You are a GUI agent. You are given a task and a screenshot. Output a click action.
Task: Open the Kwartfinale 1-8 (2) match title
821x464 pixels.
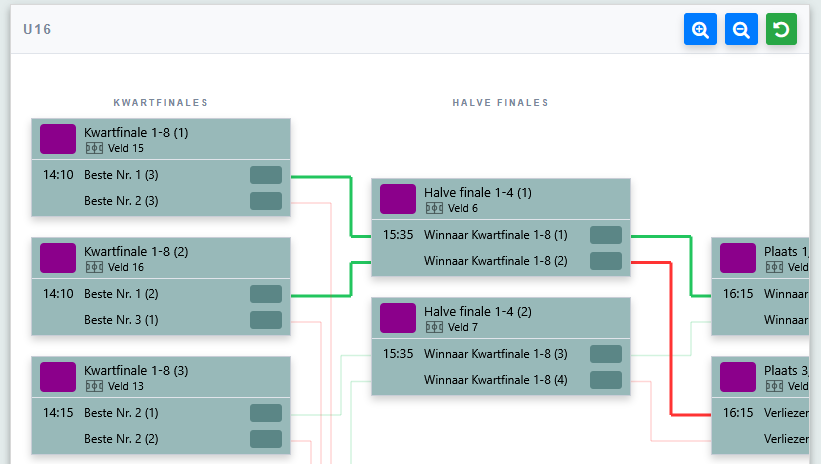[x=136, y=251]
